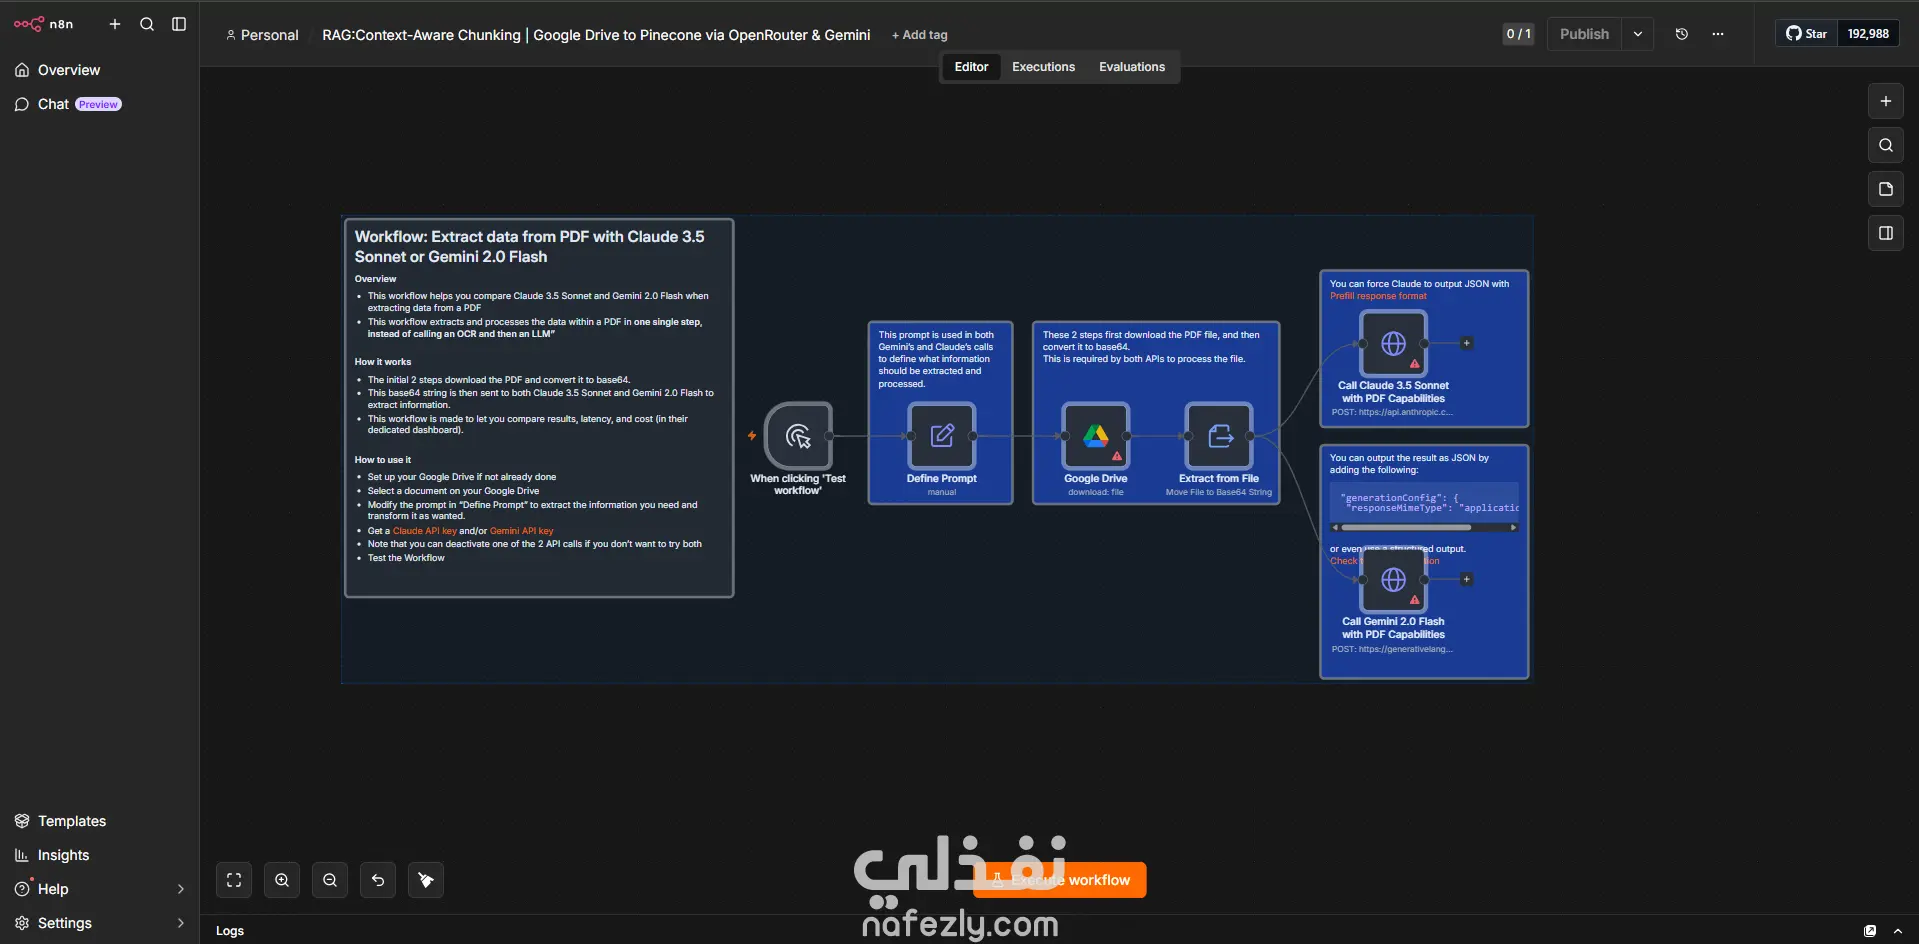This screenshot has height=944, width=1919.
Task: Expand the Settings submenu chevron
Action: pos(180,923)
